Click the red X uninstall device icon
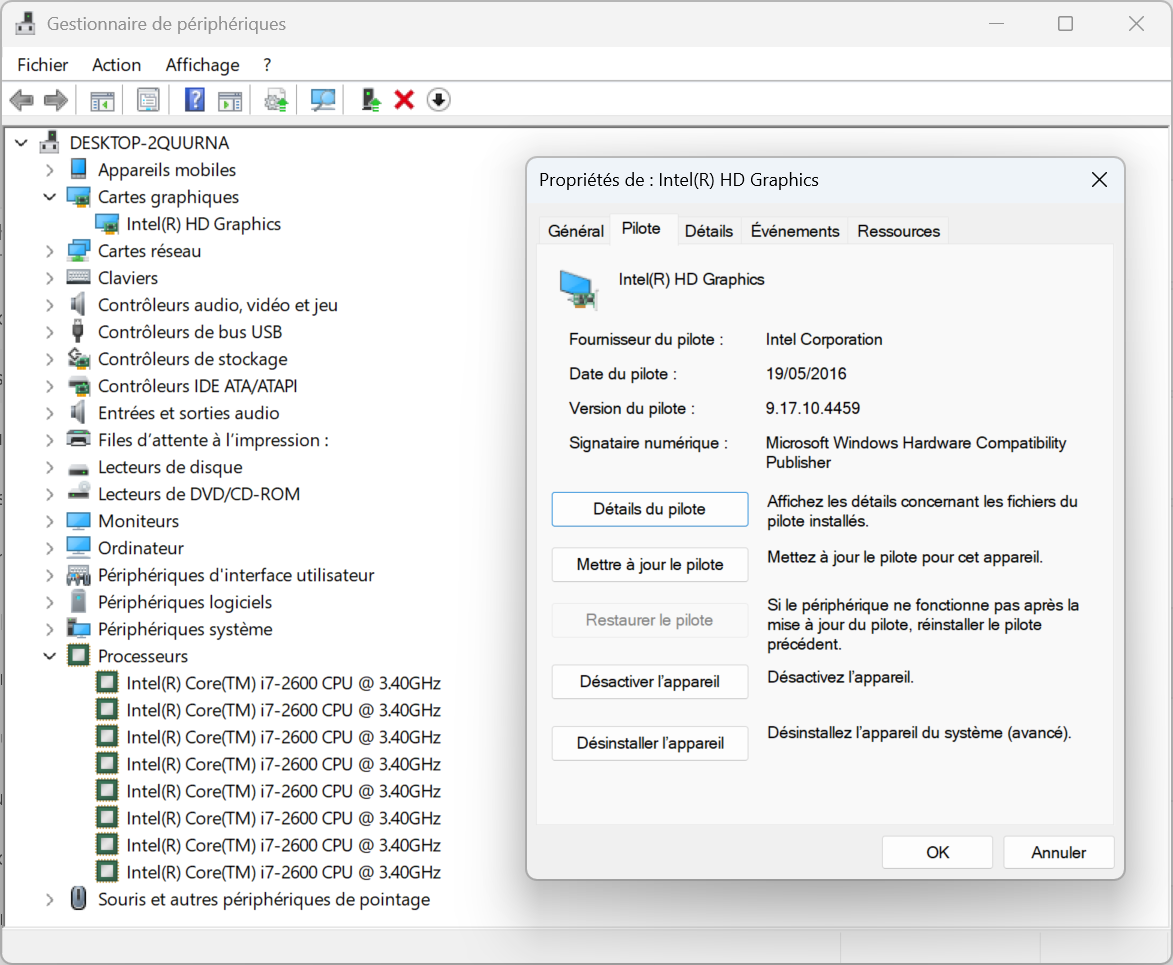Screen dimensions: 1173x965 click(x=404, y=99)
